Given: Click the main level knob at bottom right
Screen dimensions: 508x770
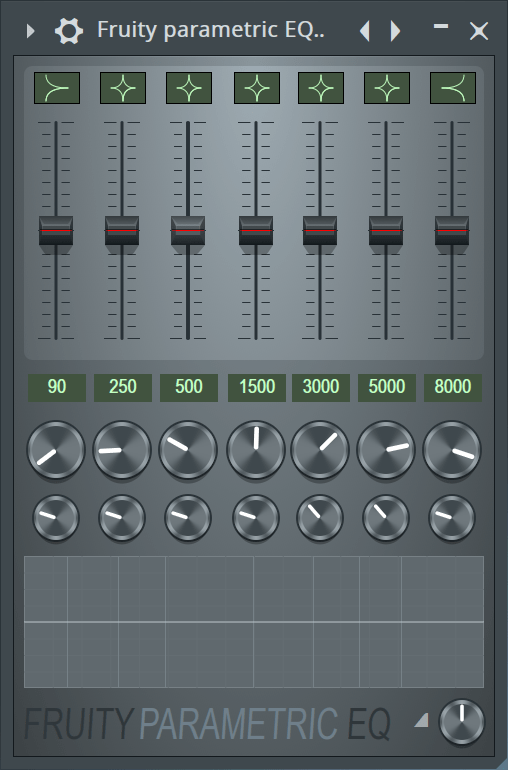Looking at the screenshot, I should [462, 722].
